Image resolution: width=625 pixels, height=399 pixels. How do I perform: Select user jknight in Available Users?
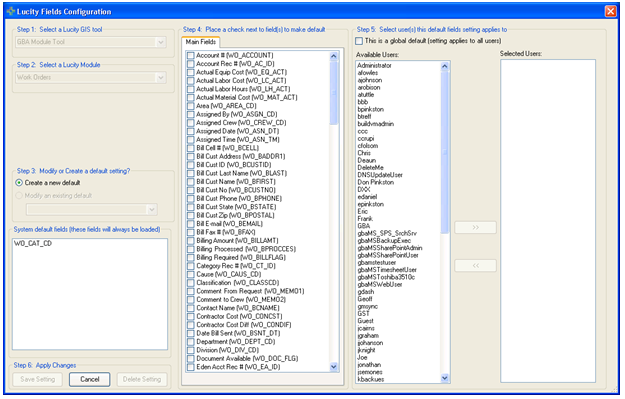coord(366,350)
